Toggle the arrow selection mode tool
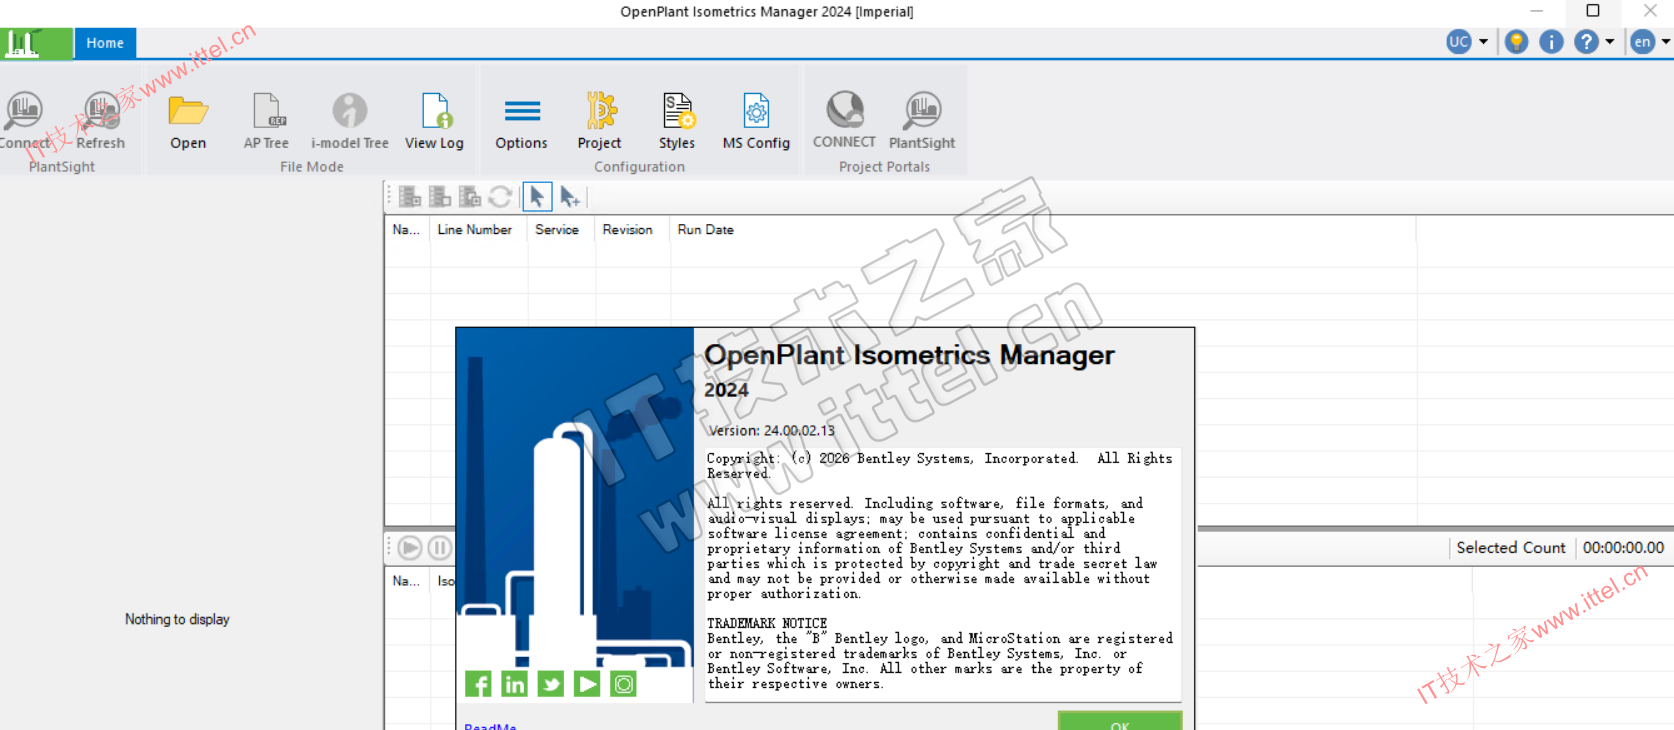1674x730 pixels. tap(537, 197)
